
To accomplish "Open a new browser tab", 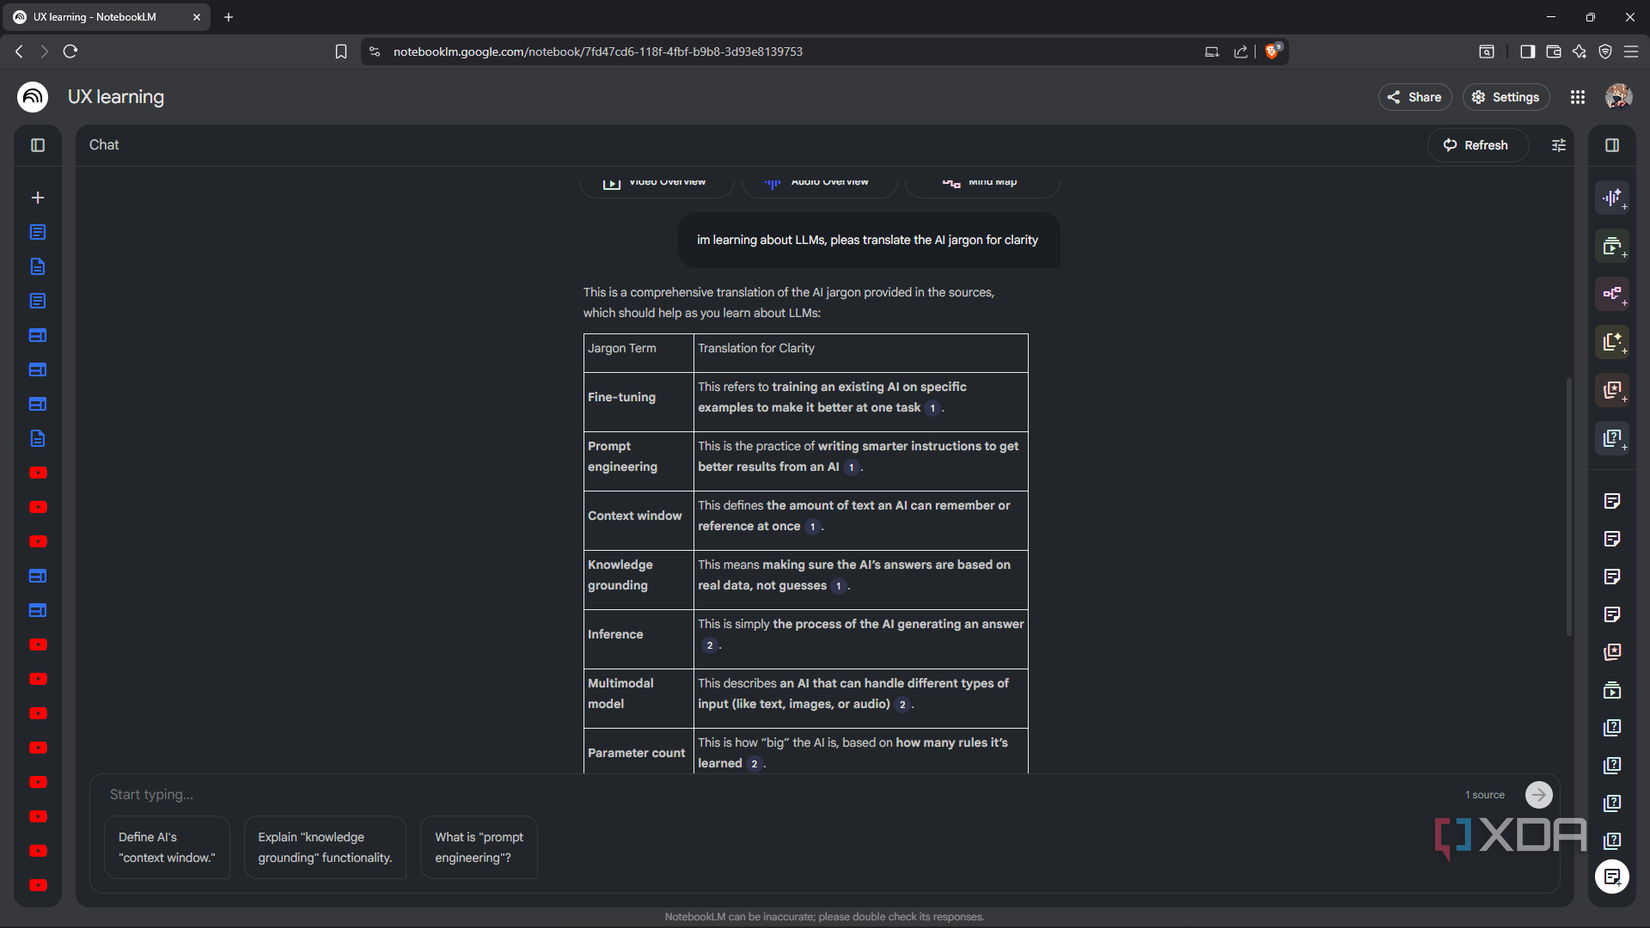I will tap(228, 17).
